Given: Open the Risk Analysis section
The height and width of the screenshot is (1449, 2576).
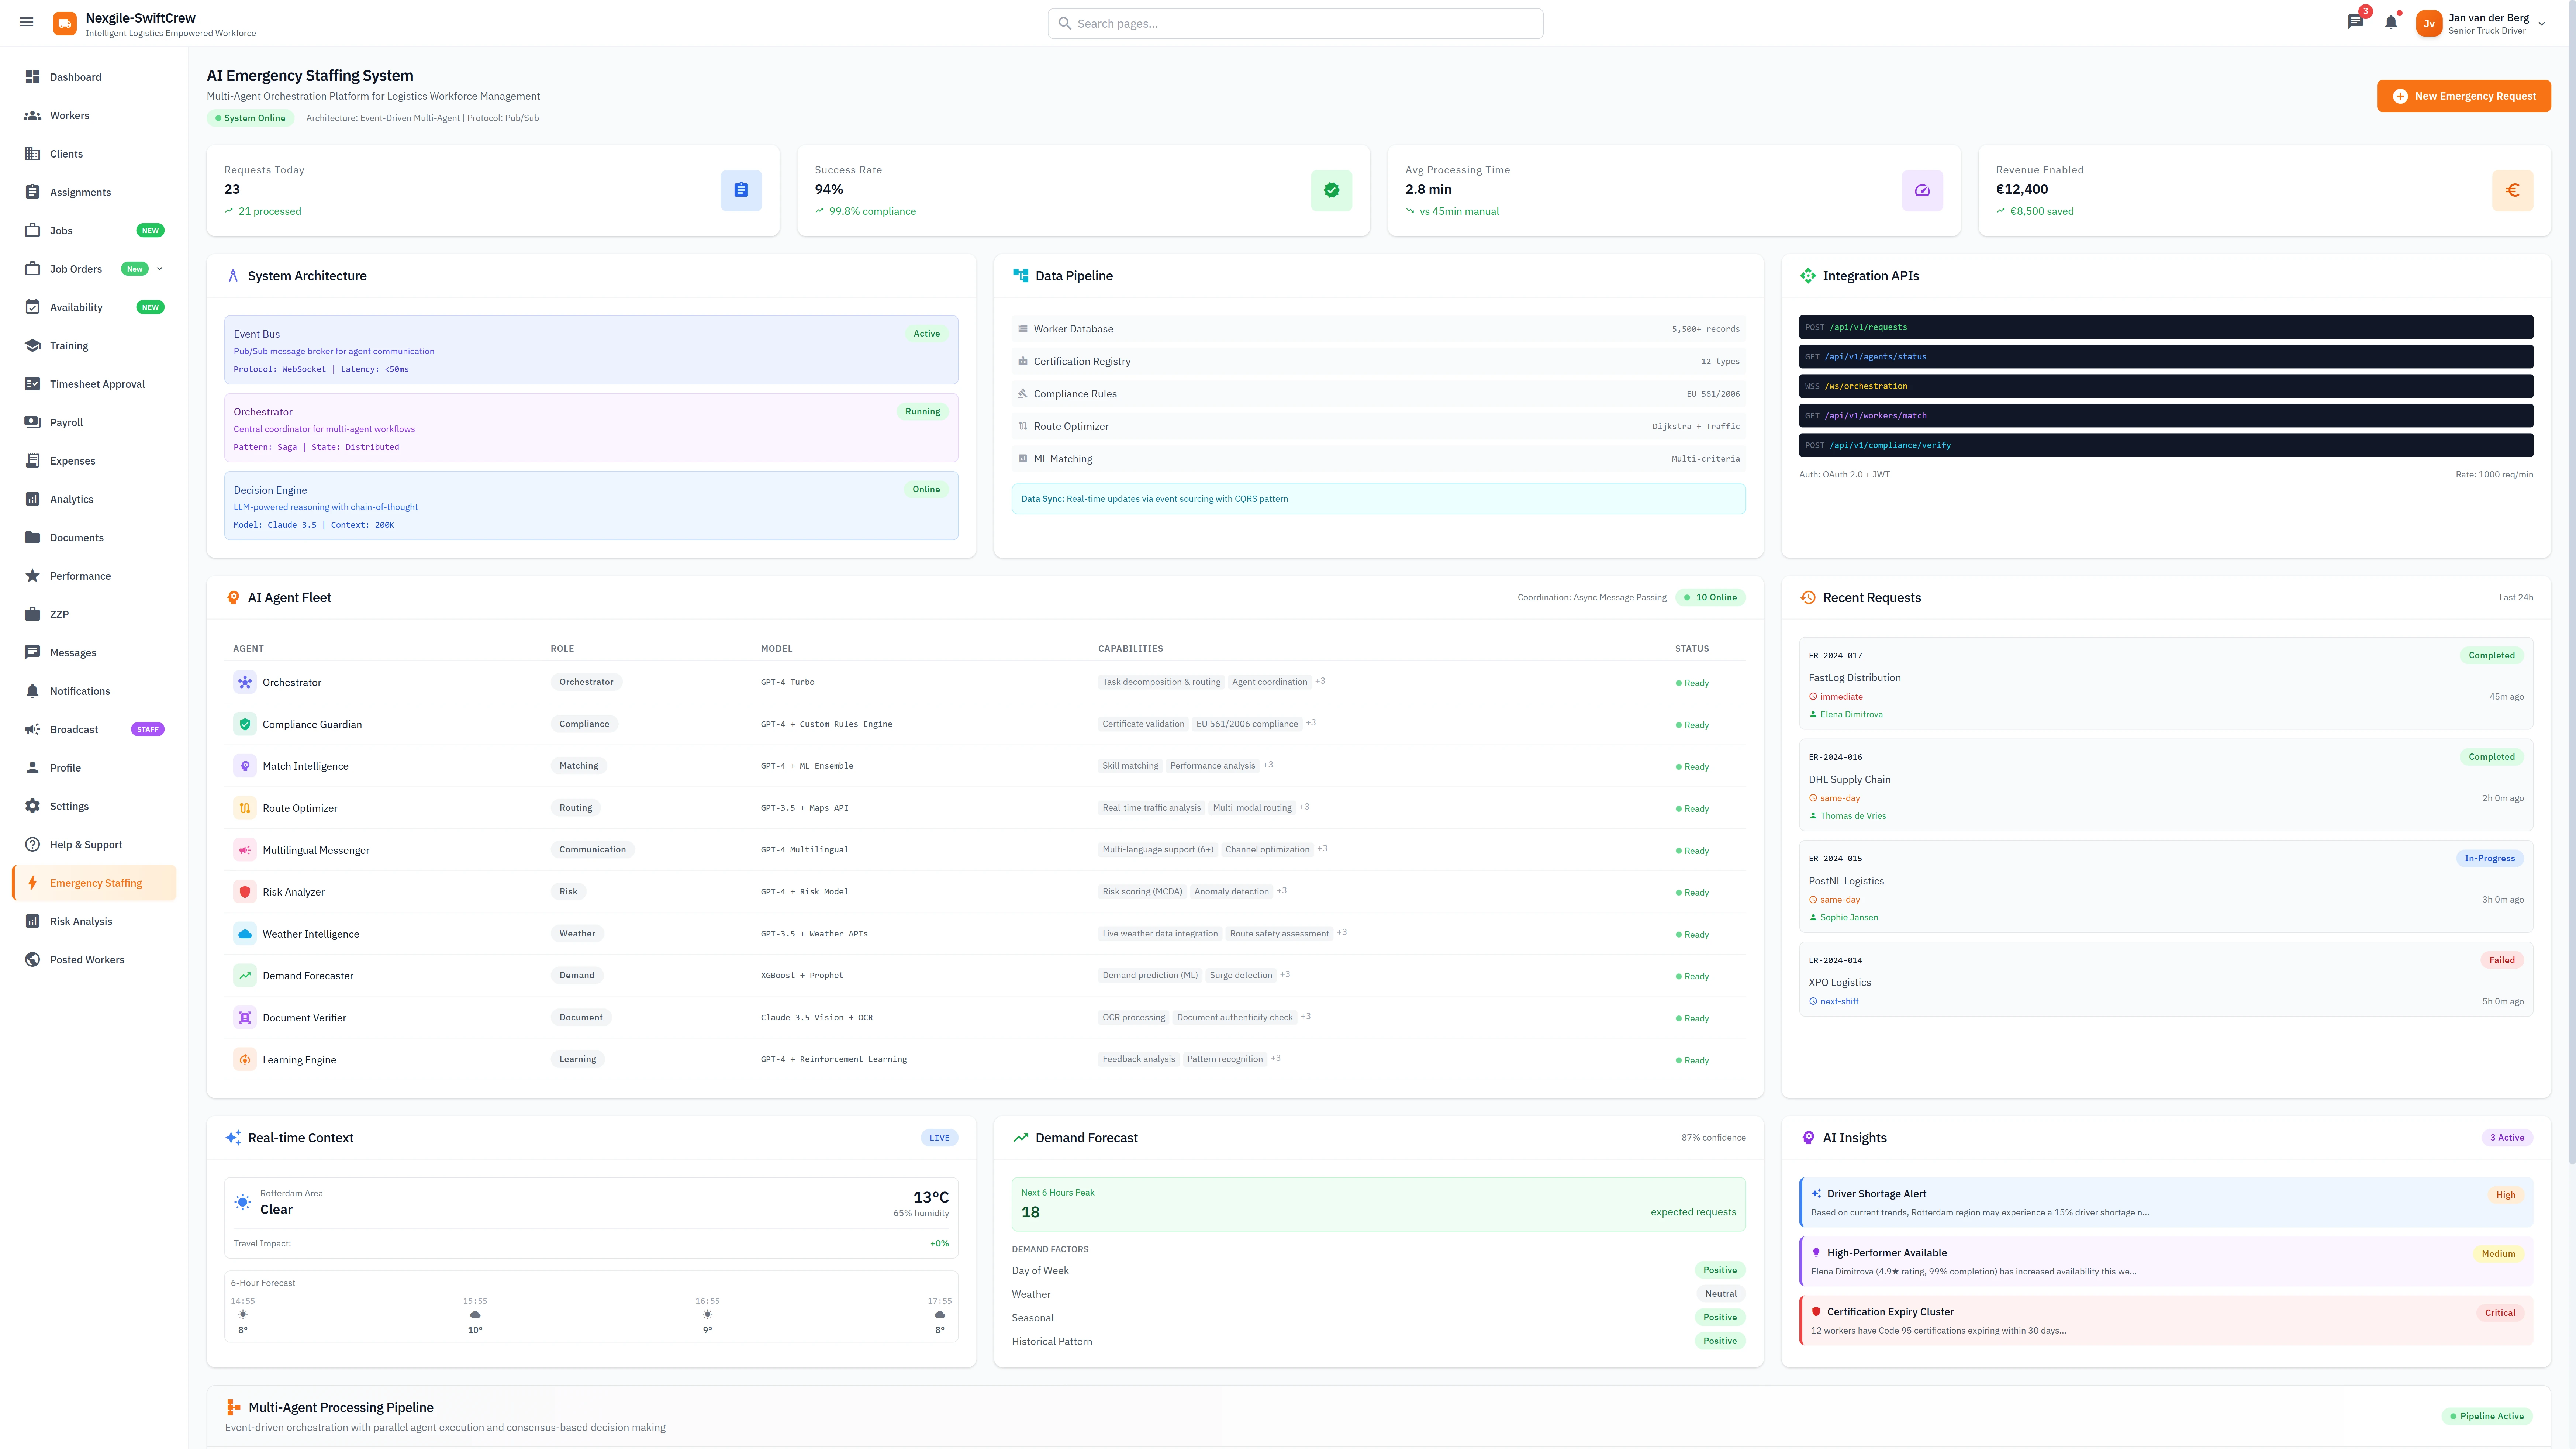Looking at the screenshot, I should 33,921.
